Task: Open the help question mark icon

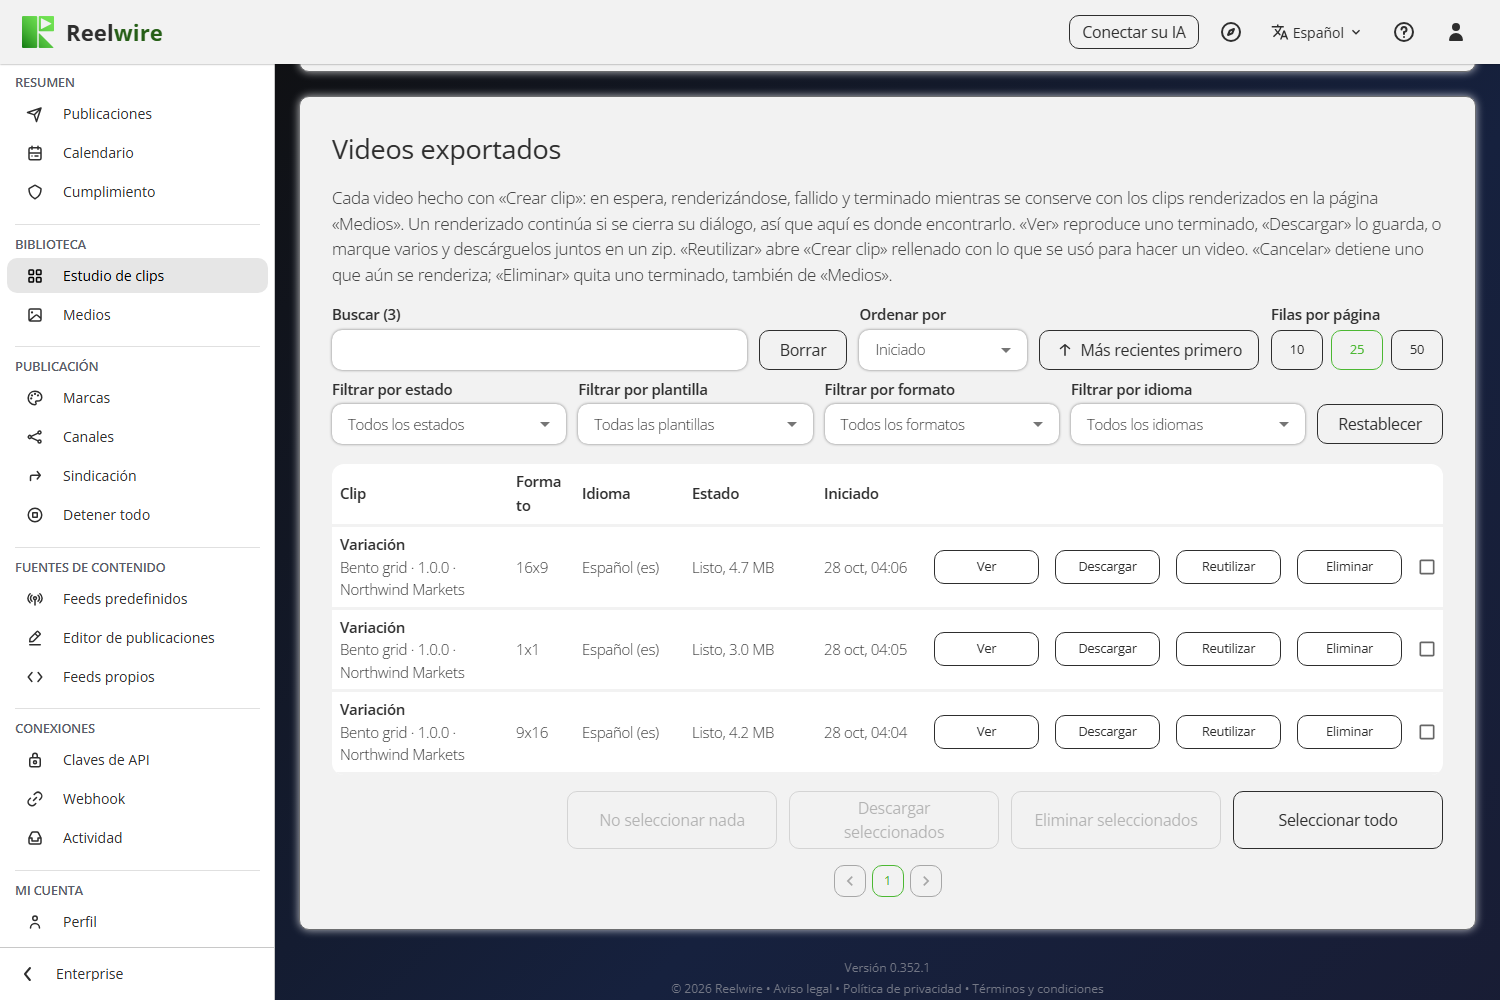Action: (1404, 32)
